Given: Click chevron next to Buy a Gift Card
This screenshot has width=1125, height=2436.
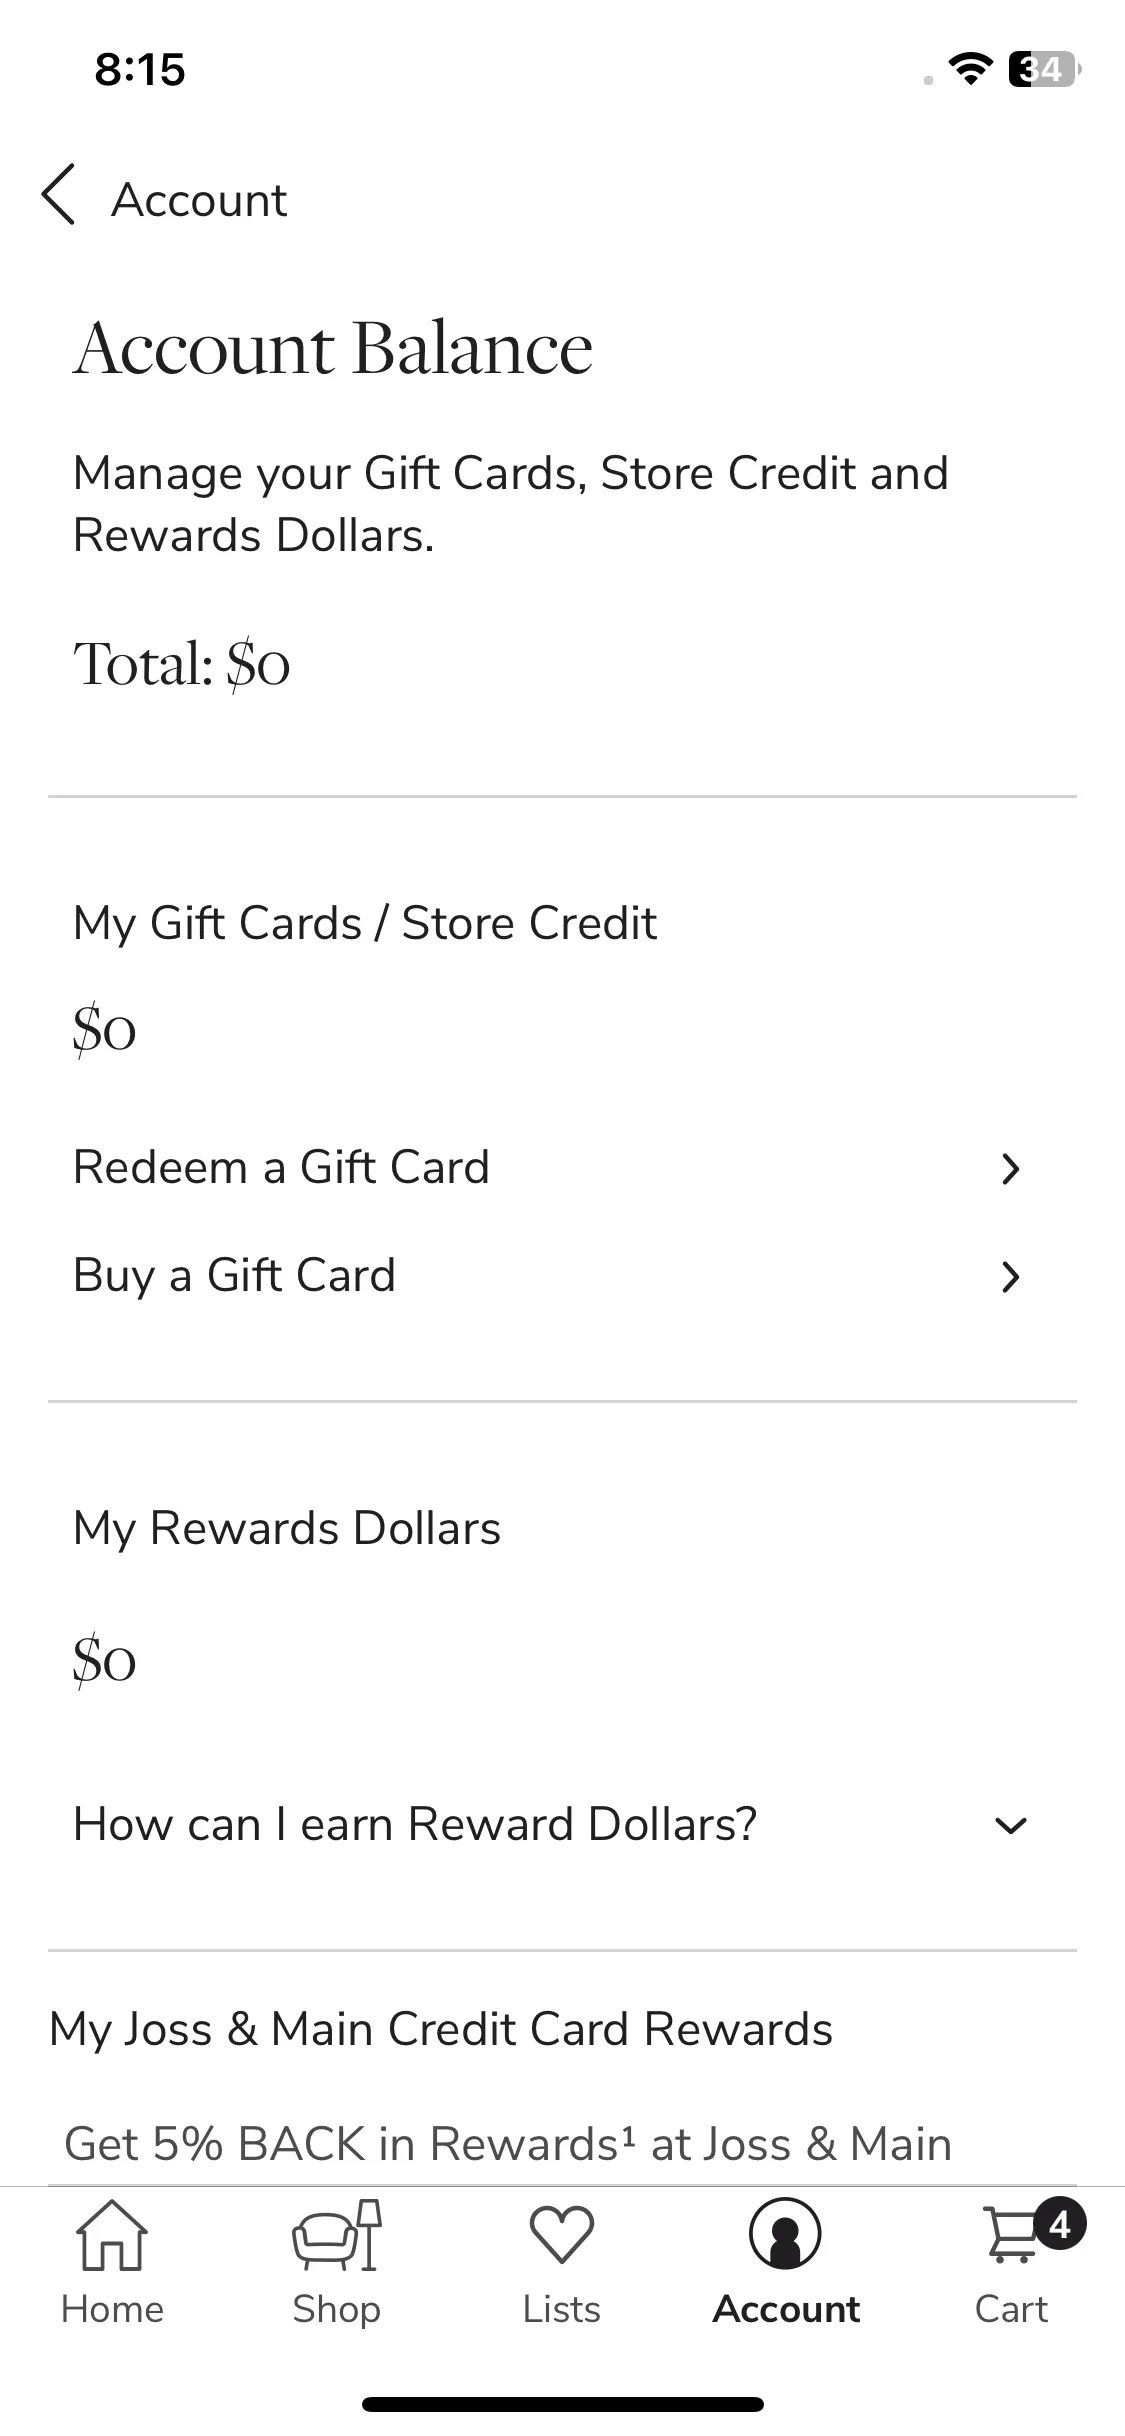Looking at the screenshot, I should (x=1011, y=1276).
